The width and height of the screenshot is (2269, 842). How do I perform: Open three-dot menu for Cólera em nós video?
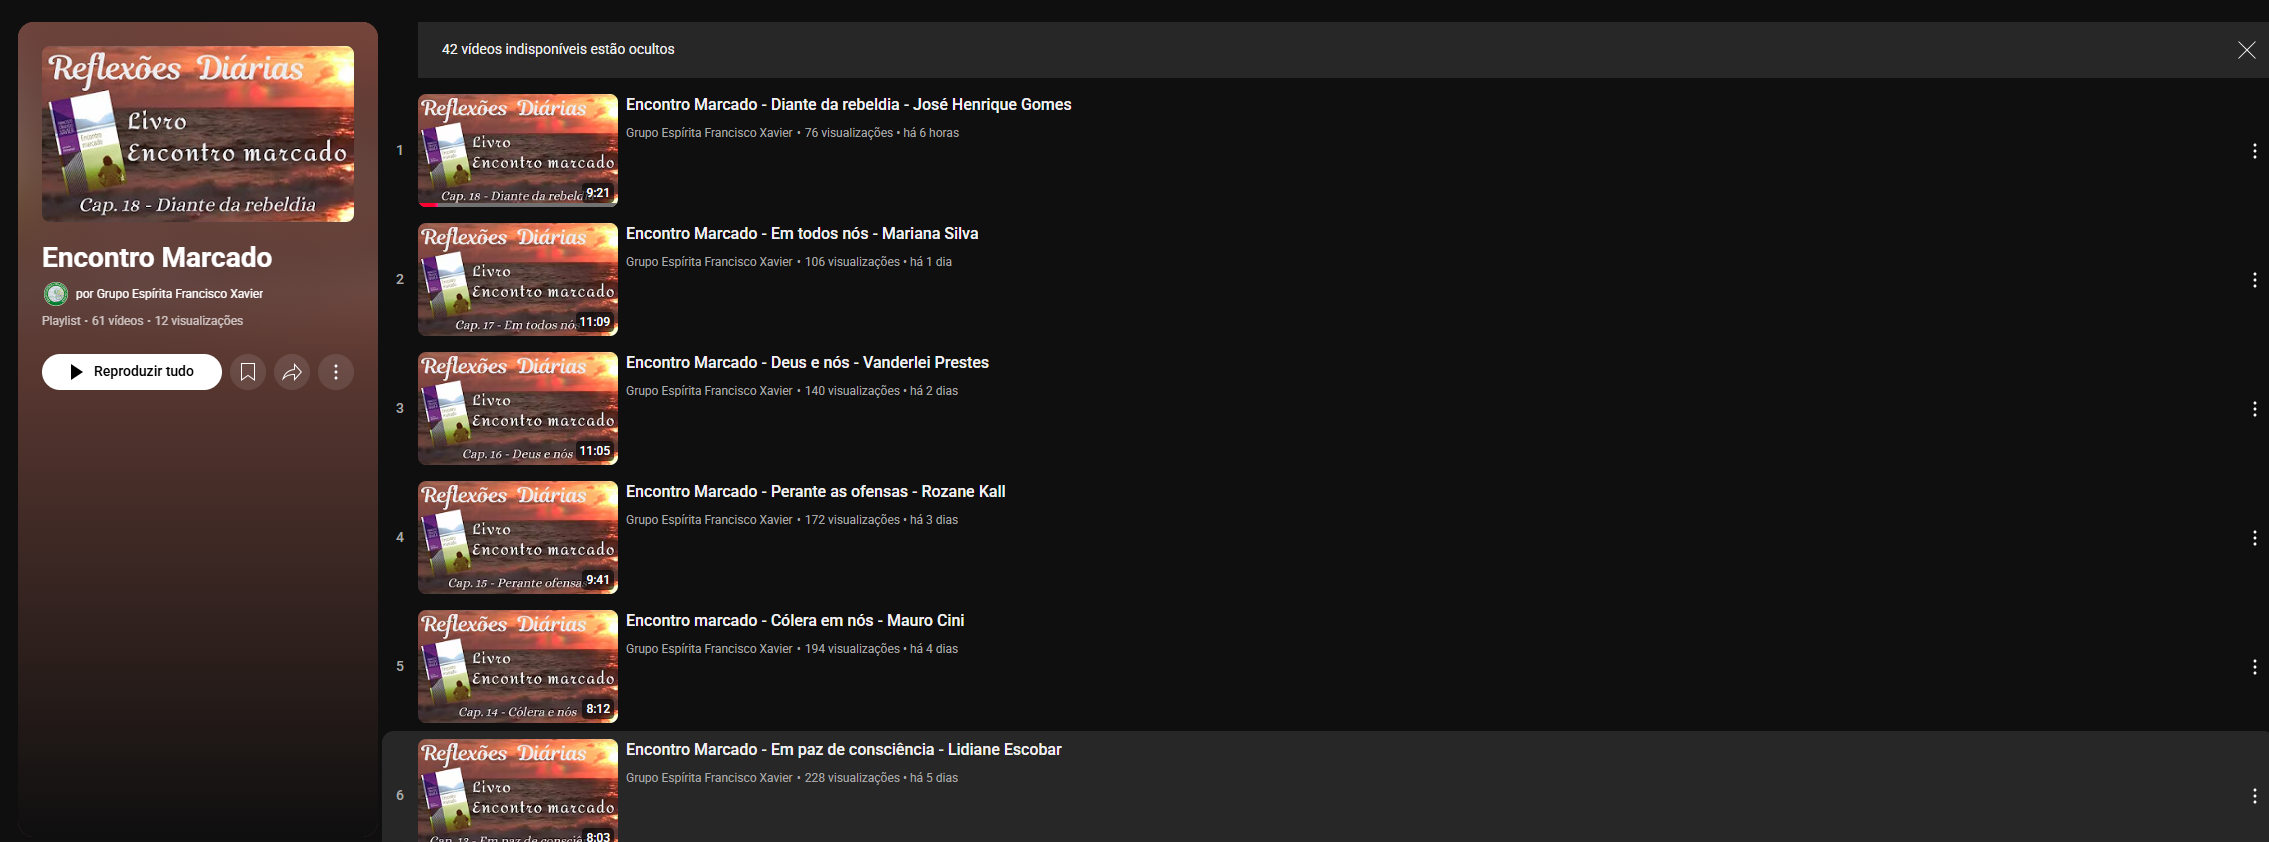pyautogui.click(x=2254, y=667)
